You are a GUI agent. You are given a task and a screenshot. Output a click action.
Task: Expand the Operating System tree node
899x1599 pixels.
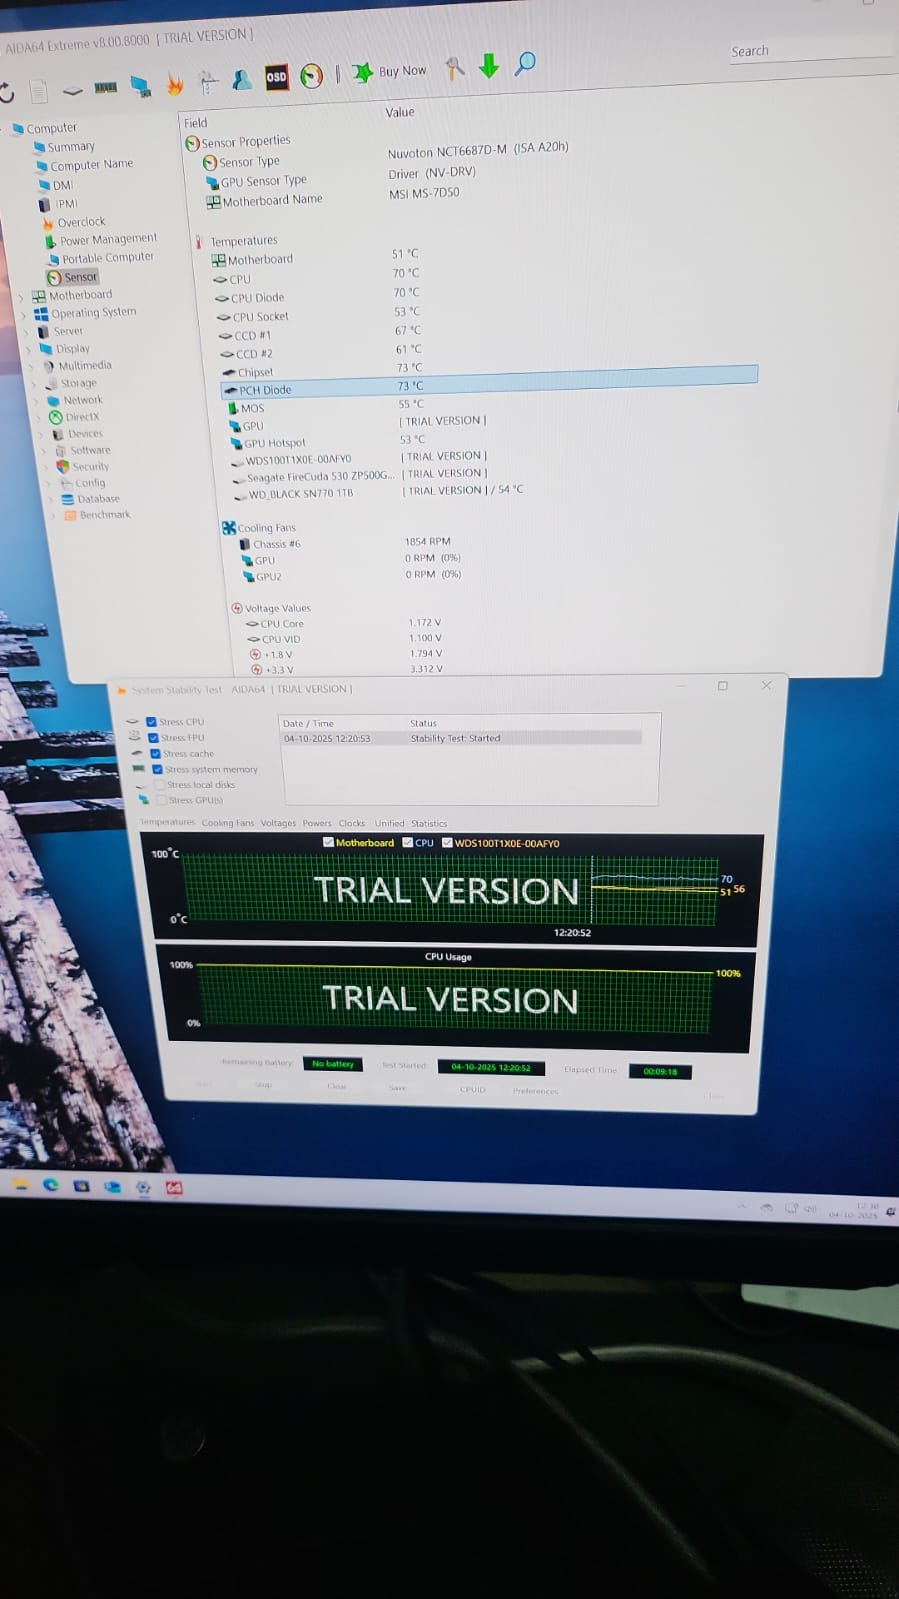(23, 315)
